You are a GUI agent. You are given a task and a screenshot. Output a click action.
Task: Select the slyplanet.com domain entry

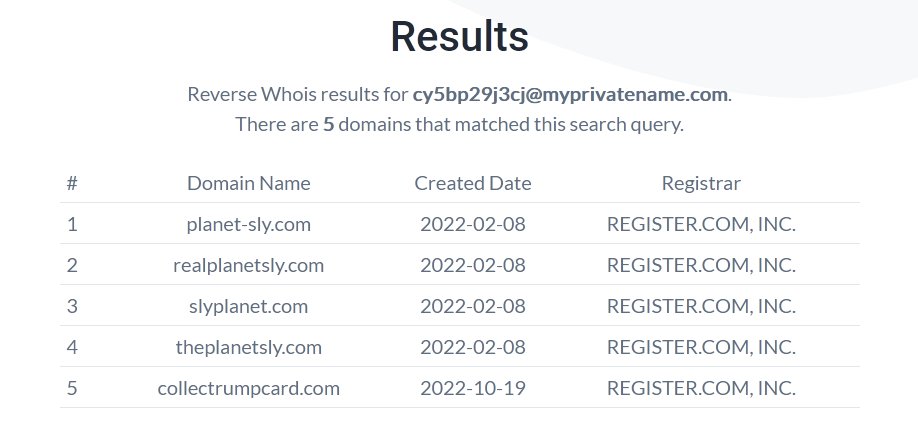point(248,306)
